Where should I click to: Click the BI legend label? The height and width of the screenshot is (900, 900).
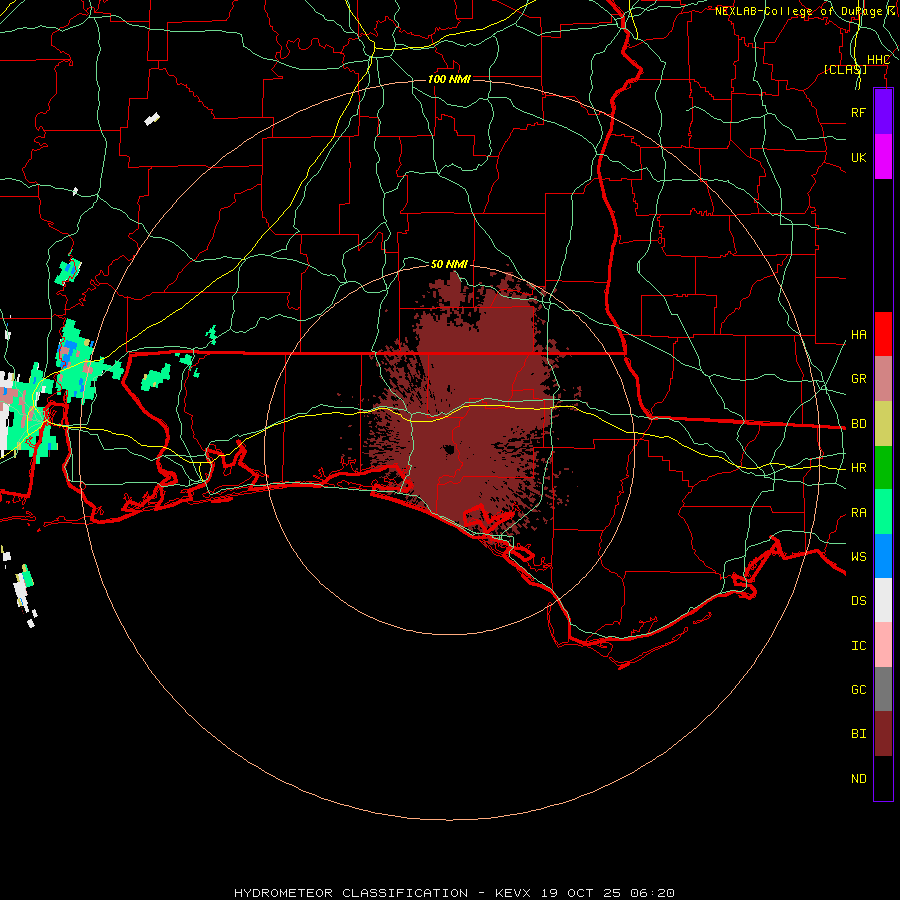click(x=858, y=734)
